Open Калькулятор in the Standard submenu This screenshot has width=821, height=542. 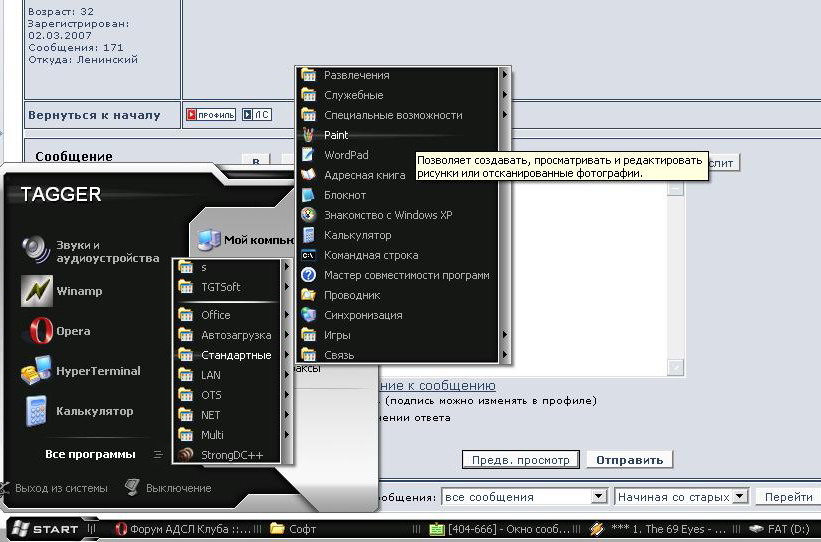point(398,235)
